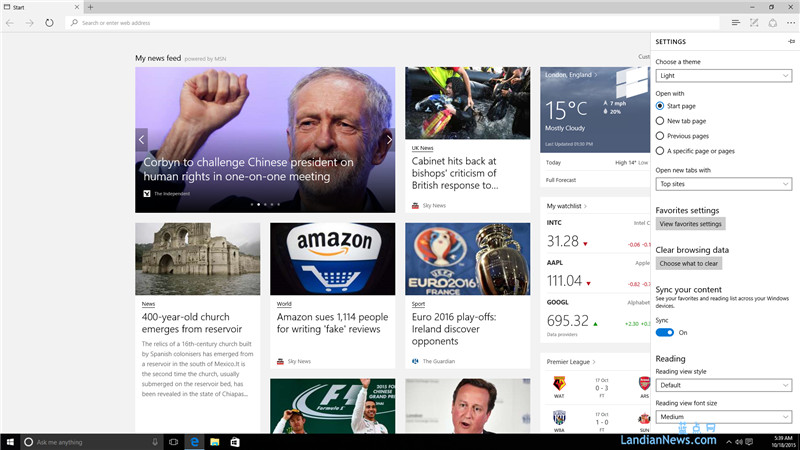
Task: Click the Sport category label
Action: [418, 304]
